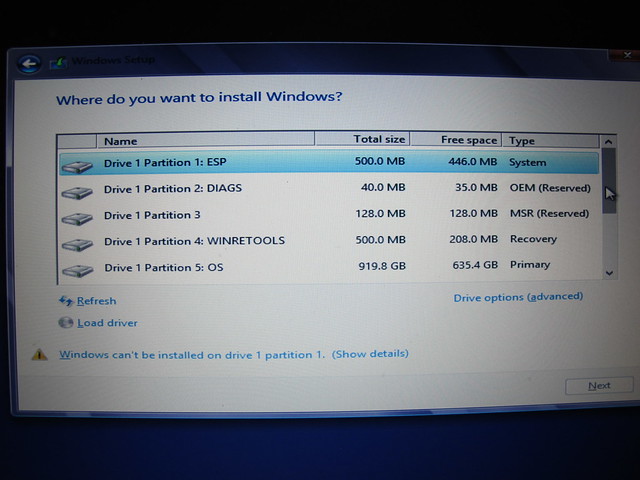Click the MSR (Reserved) type cell
This screenshot has height=480, width=640.
pyautogui.click(x=549, y=213)
